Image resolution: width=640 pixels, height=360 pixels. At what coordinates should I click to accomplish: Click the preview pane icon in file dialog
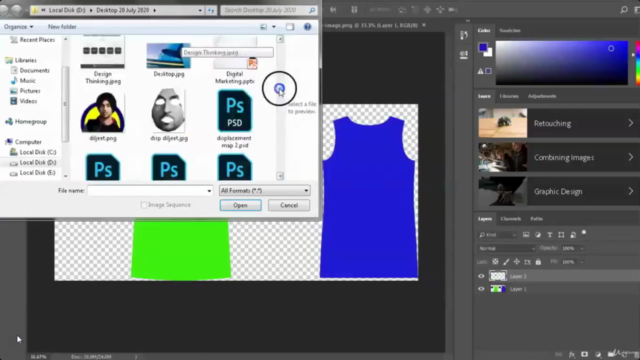point(290,27)
